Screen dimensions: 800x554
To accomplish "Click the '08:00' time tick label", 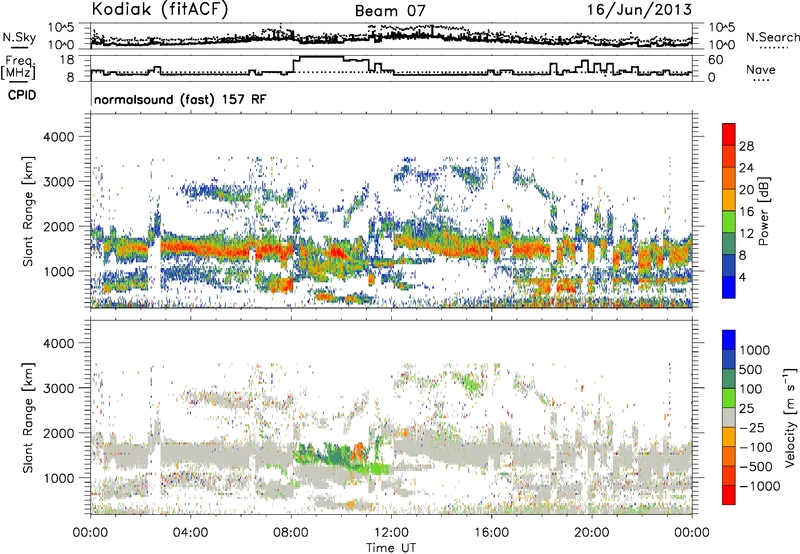I will (x=291, y=533).
